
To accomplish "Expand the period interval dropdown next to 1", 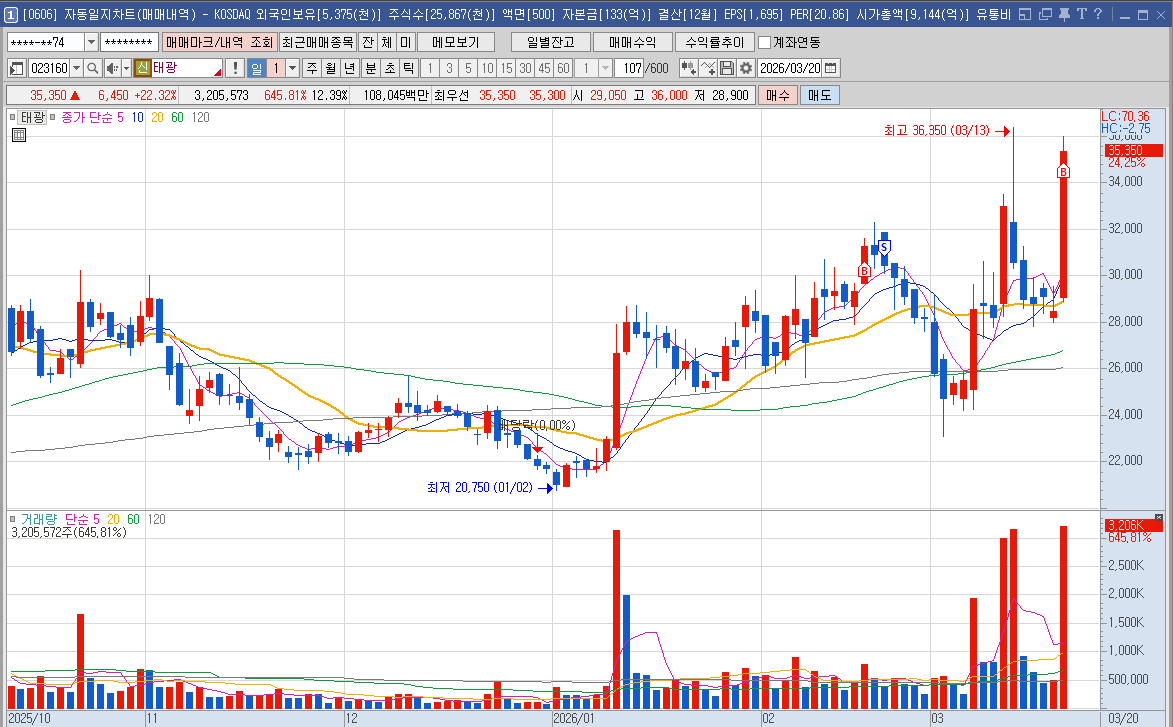I will tap(292, 68).
